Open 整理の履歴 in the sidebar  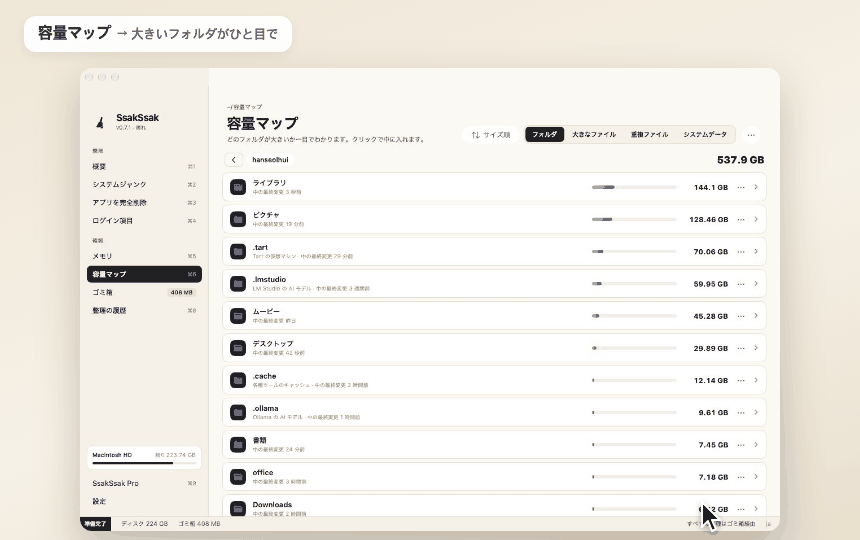144,310
